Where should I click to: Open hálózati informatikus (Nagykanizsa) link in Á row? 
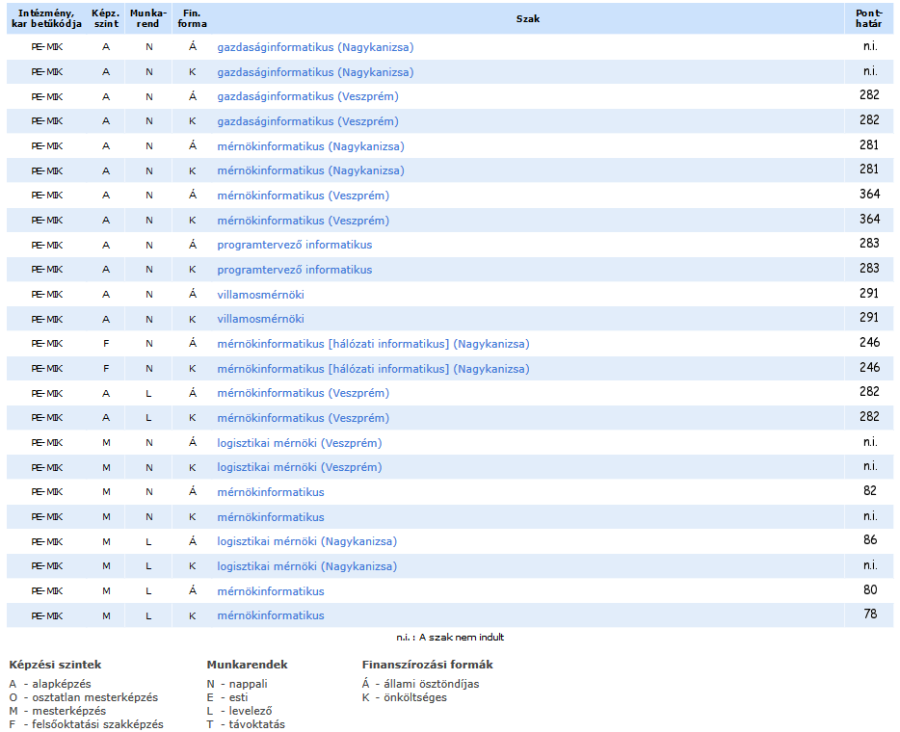coord(373,344)
